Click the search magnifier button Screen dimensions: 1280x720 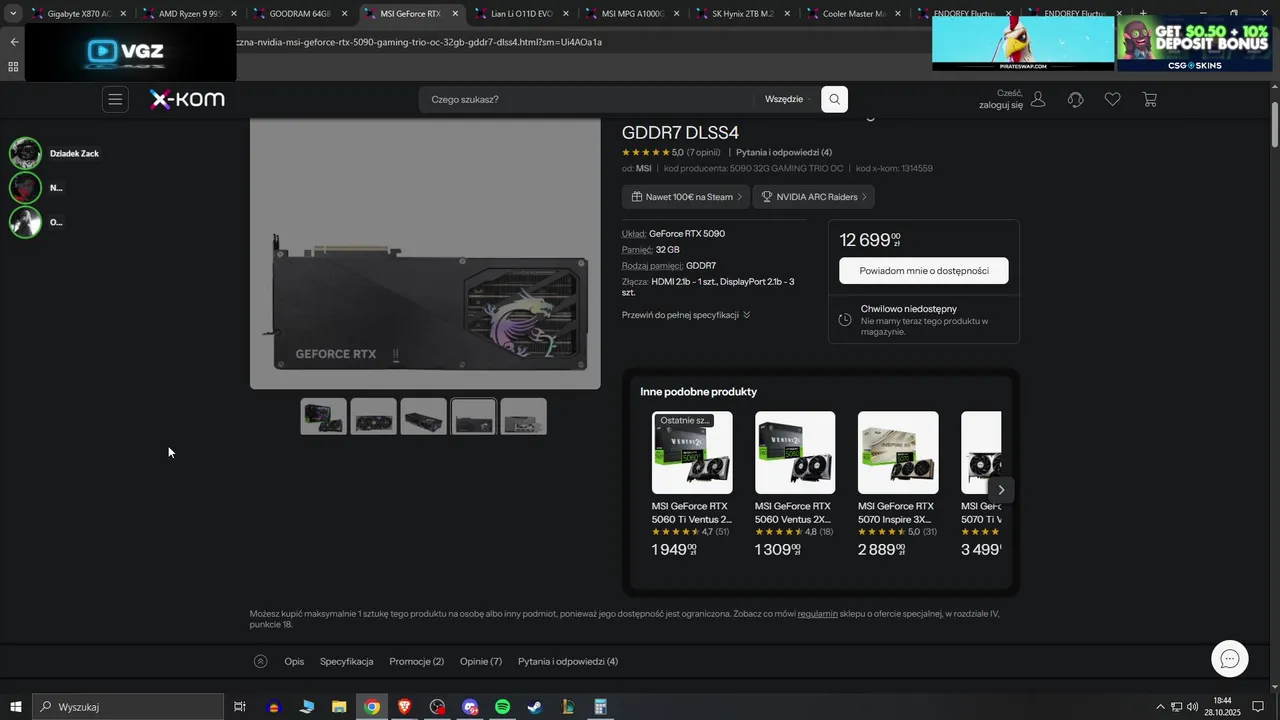(x=835, y=99)
